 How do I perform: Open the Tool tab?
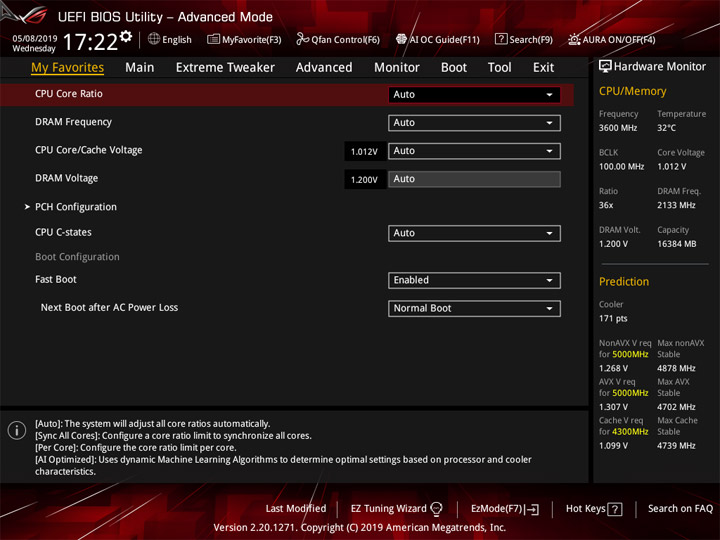pyautogui.click(x=500, y=68)
